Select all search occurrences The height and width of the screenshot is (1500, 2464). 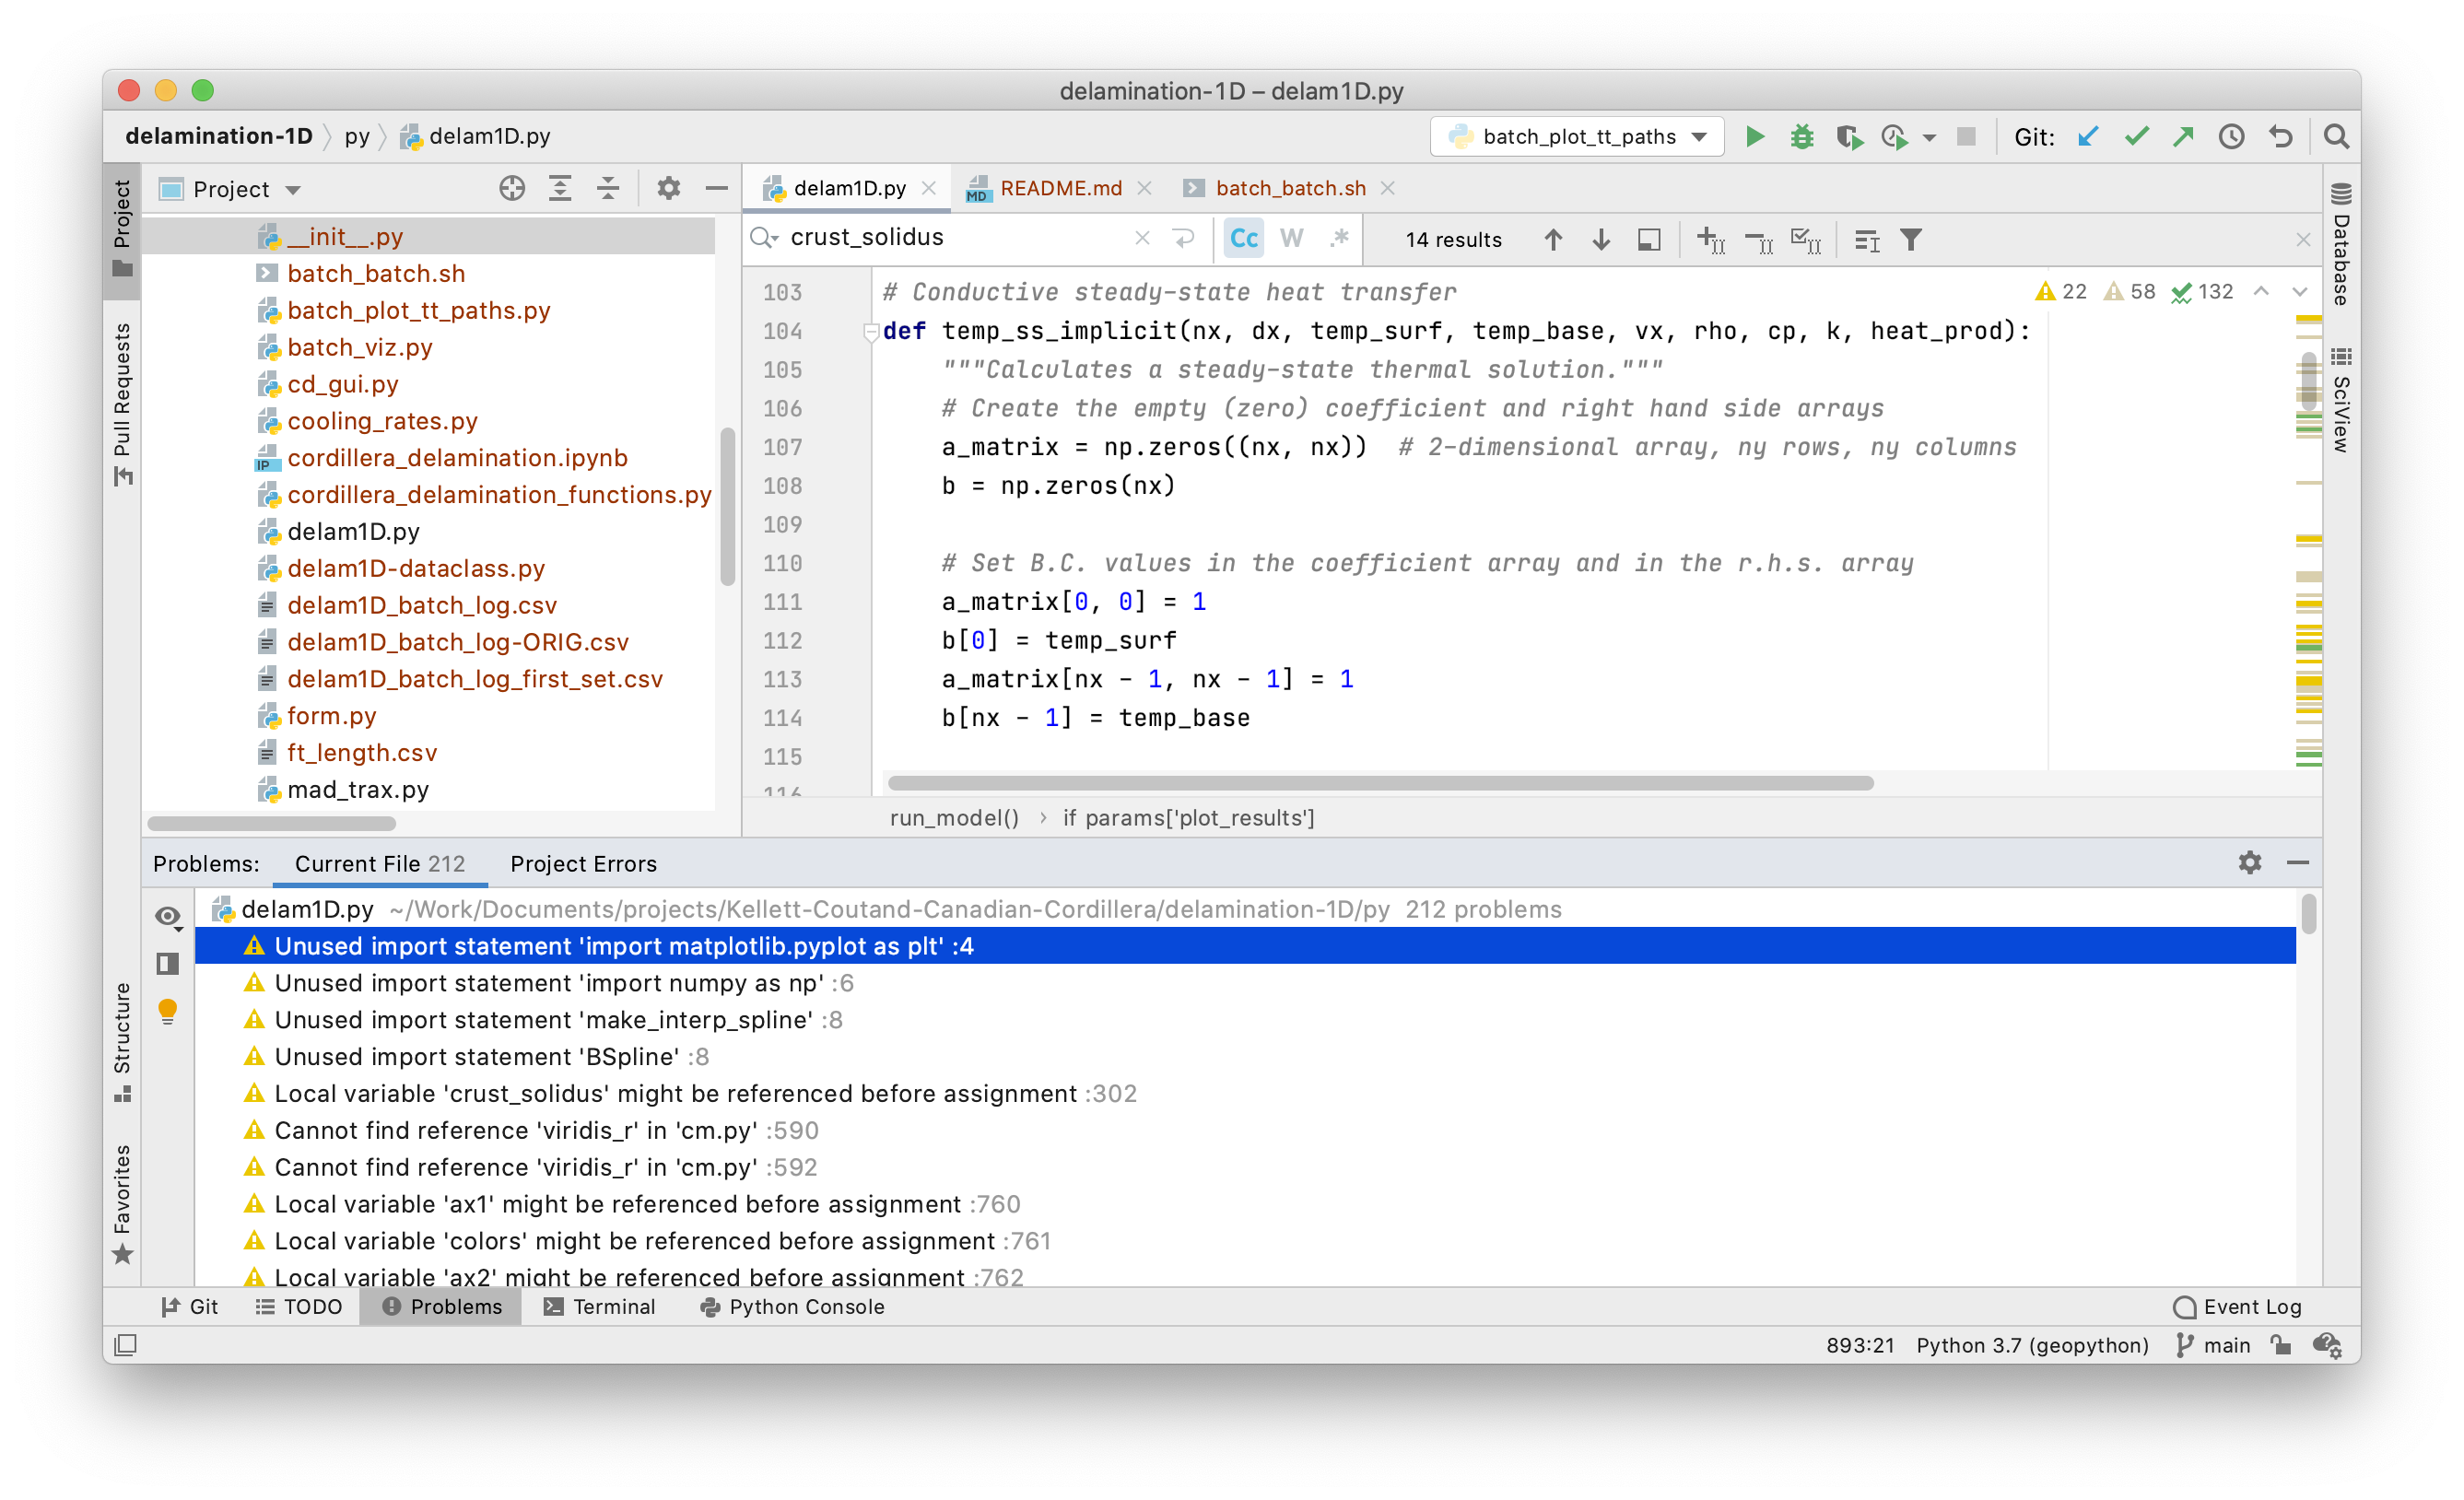click(1806, 239)
